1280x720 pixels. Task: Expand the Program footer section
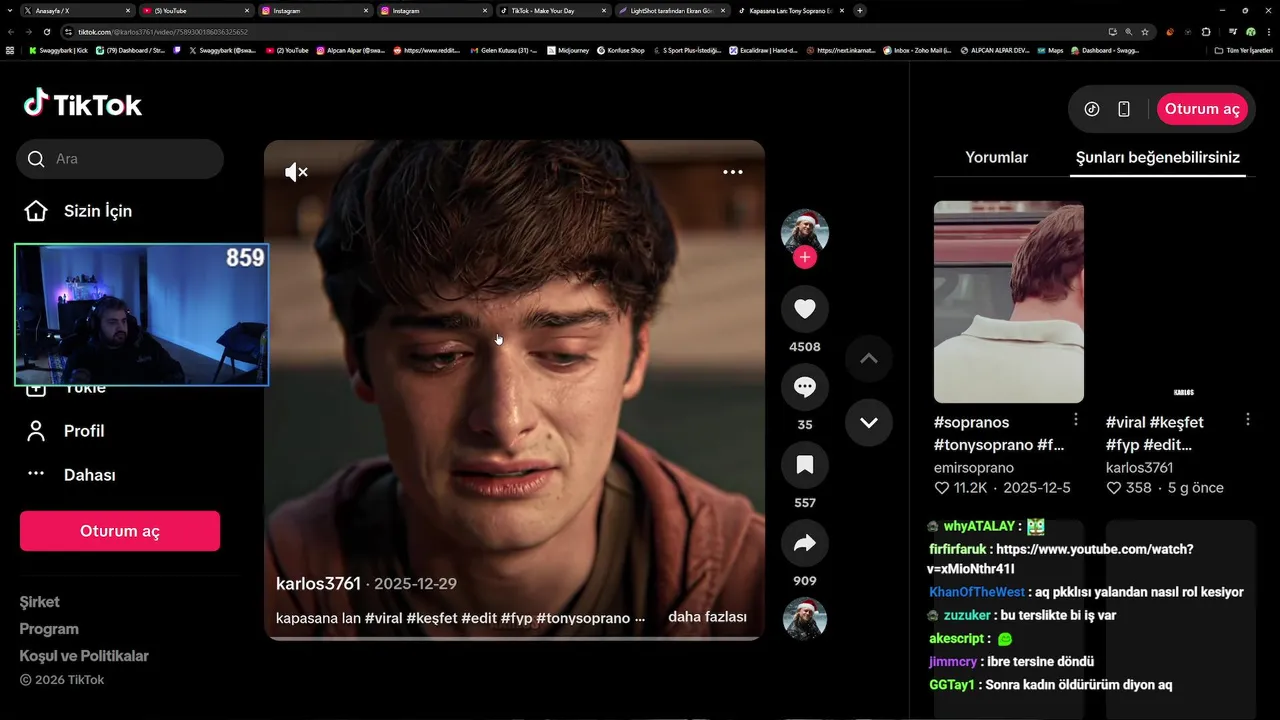point(49,629)
